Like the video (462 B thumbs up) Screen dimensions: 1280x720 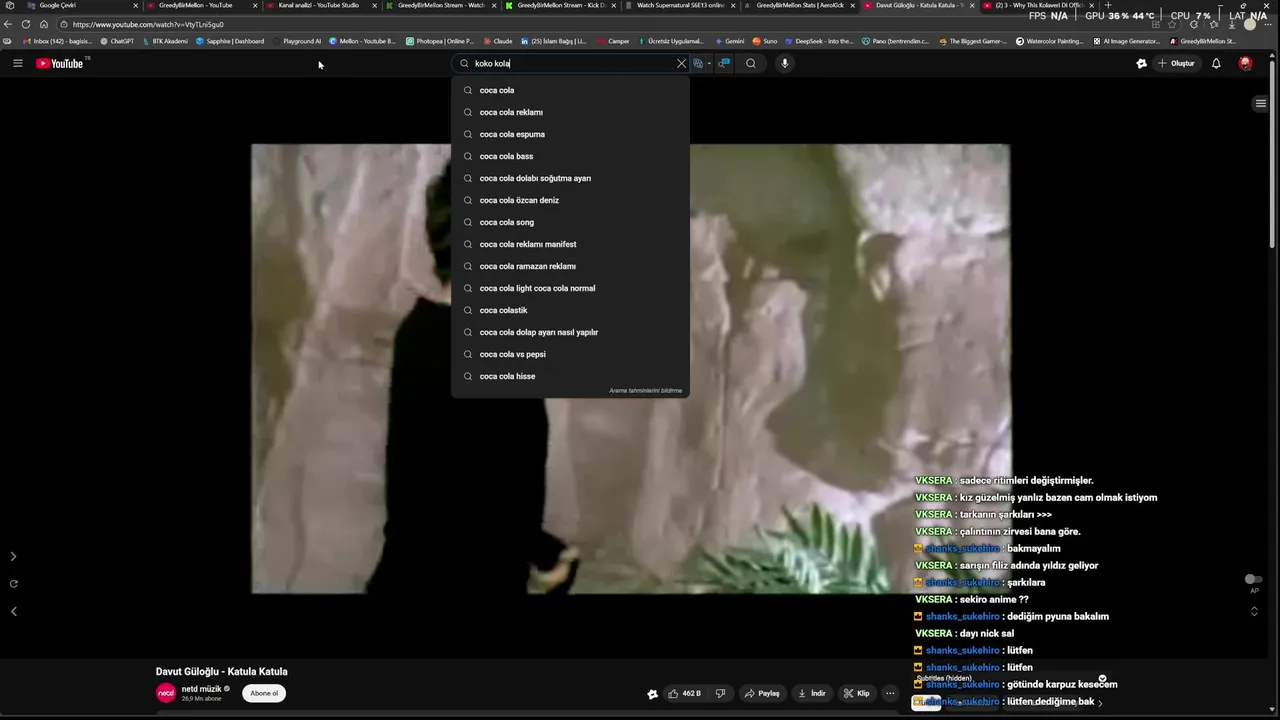click(x=685, y=693)
